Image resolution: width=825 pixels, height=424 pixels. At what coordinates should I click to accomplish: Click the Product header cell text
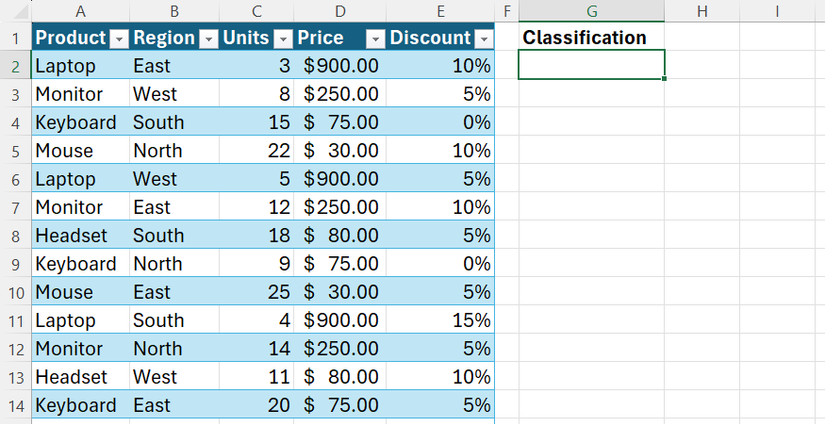[x=71, y=38]
